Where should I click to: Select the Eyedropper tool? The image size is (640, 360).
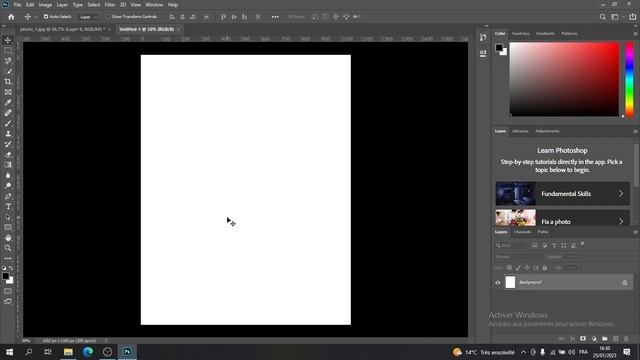(x=8, y=102)
